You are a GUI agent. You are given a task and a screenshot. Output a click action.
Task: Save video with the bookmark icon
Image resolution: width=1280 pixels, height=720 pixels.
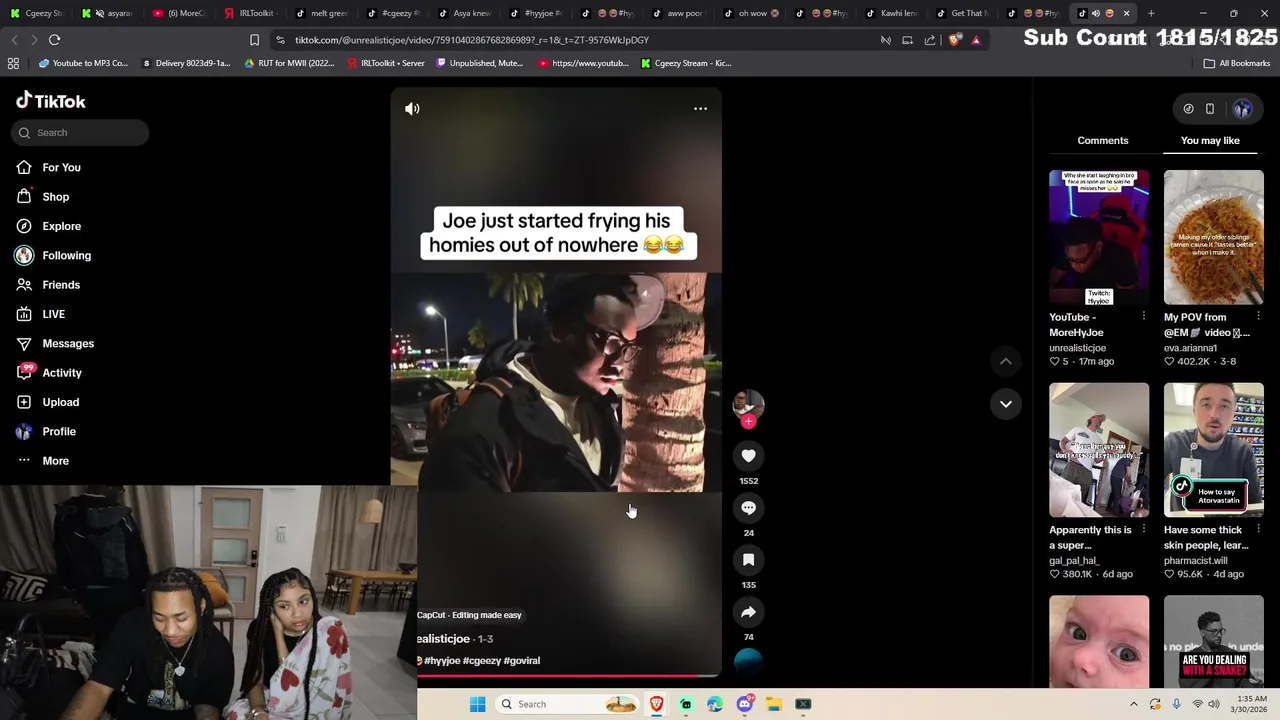[x=748, y=560]
